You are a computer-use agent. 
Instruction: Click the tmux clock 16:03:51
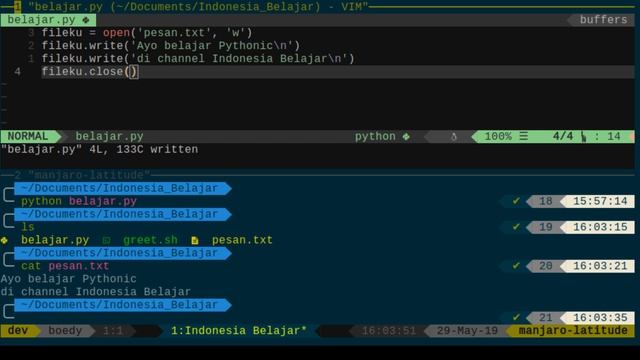pos(389,331)
